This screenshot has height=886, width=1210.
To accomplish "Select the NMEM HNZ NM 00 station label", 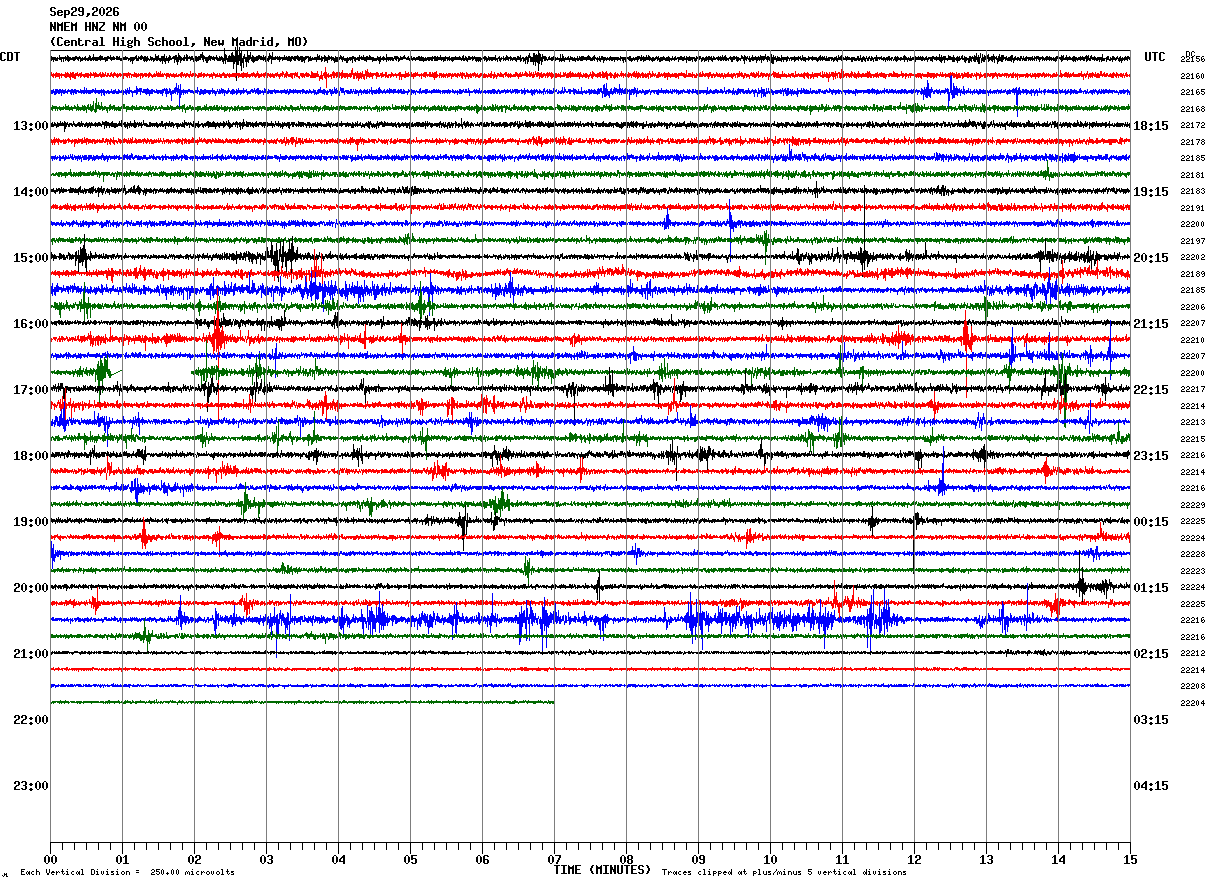I will coord(98,27).
